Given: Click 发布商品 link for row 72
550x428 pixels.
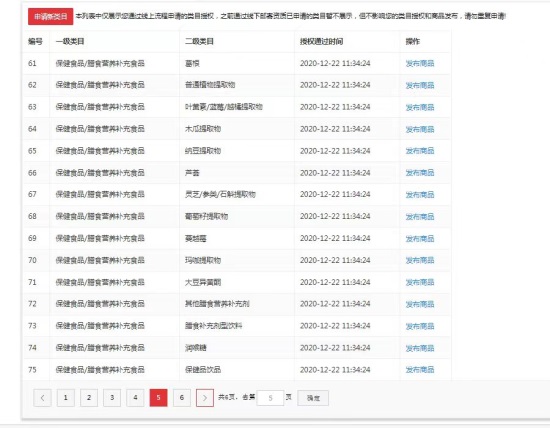Looking at the screenshot, I should point(420,304).
